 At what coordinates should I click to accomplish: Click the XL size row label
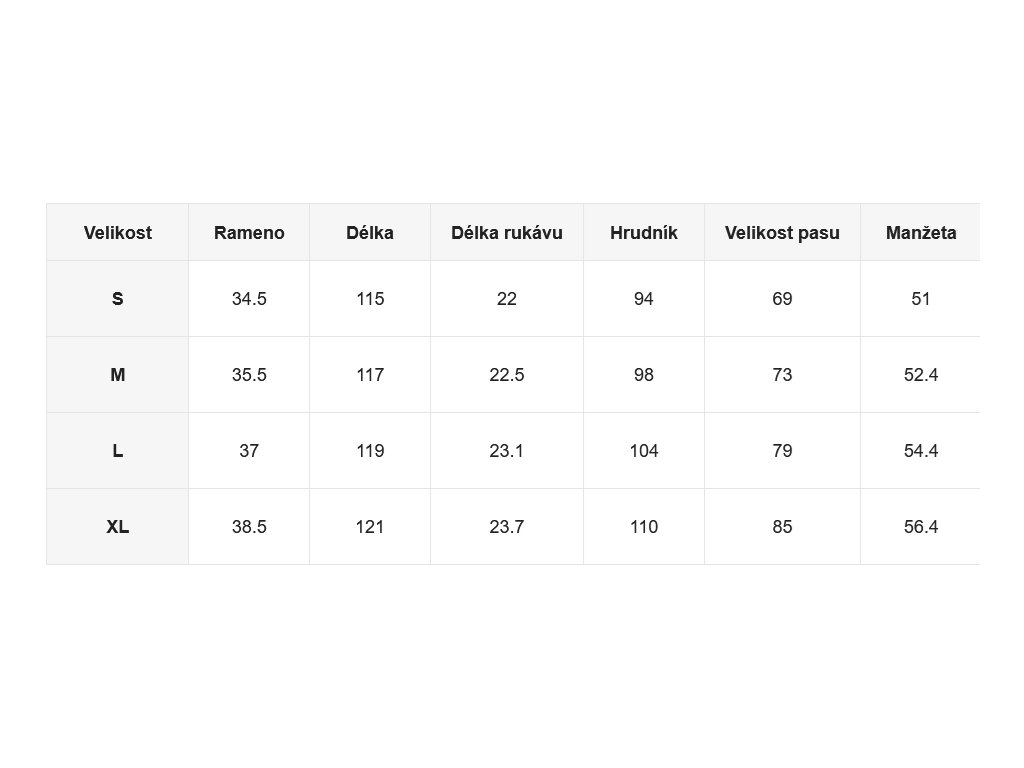[x=118, y=526]
